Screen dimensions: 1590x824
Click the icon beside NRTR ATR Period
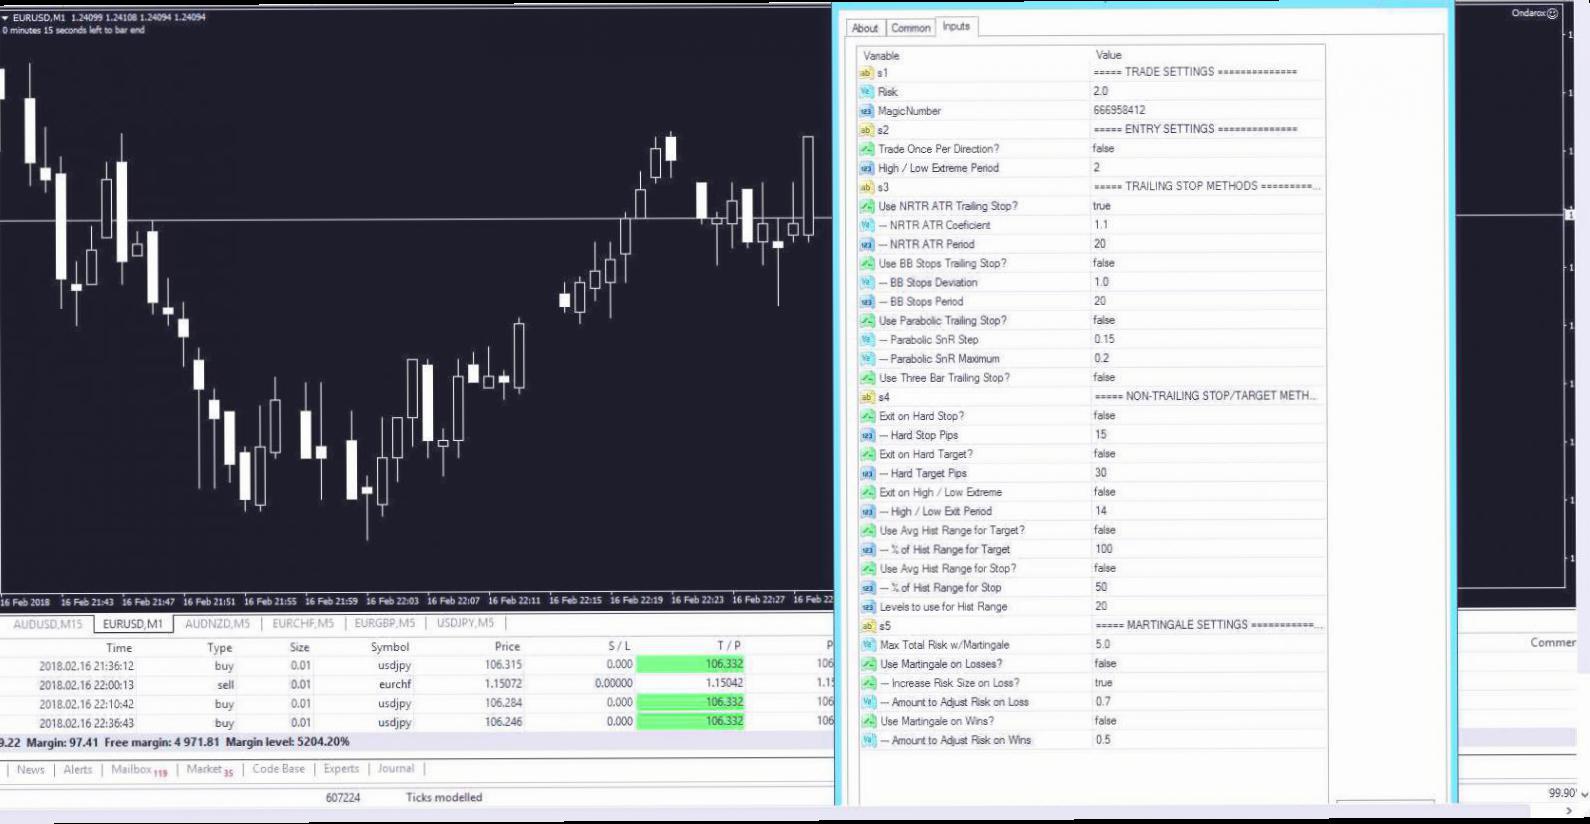[x=867, y=244]
